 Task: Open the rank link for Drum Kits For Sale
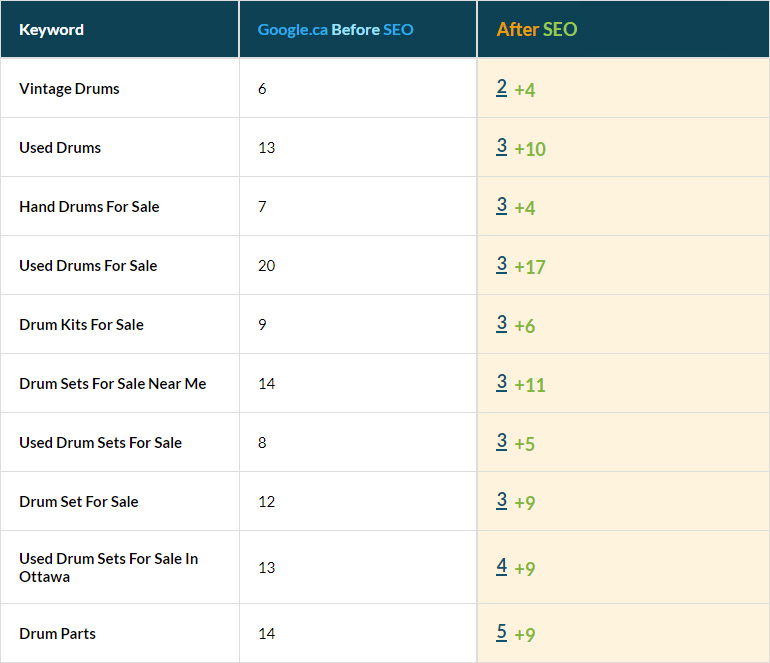[501, 324]
